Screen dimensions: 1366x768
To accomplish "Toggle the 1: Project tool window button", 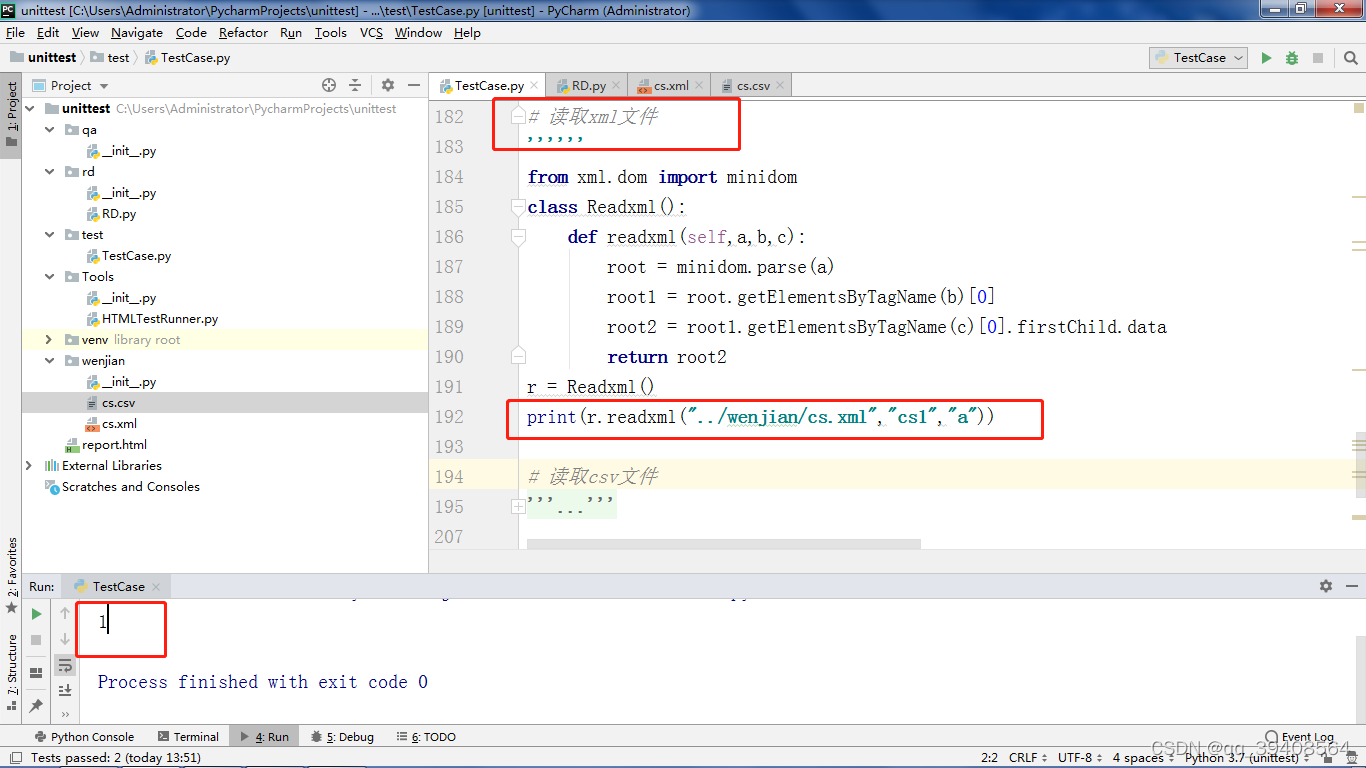I will [x=11, y=114].
